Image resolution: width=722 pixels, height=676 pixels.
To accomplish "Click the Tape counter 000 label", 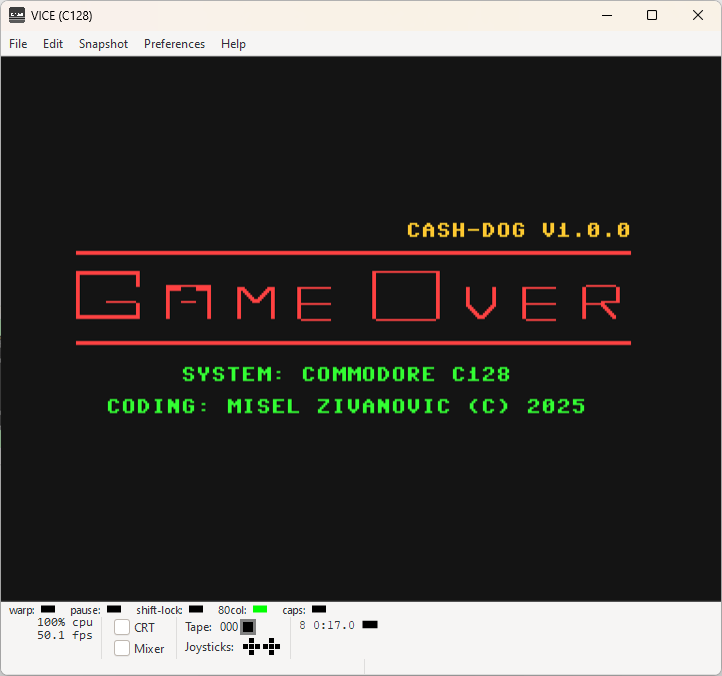I will click(x=229, y=627).
